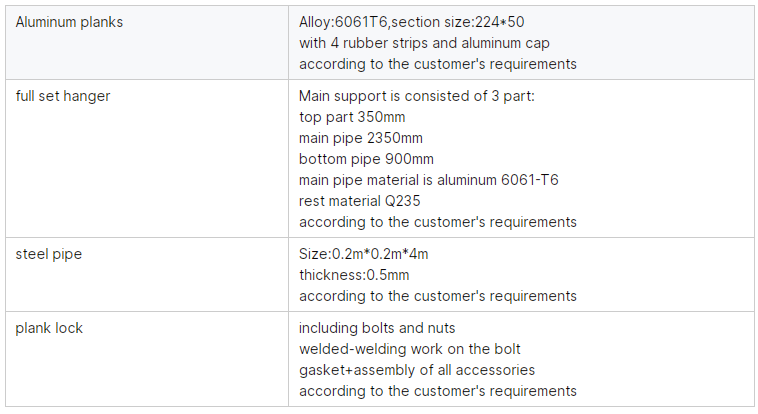The width and height of the screenshot is (758, 414).
Task: Click customer's requirements line in steel pipe row
Action: [x=437, y=296]
